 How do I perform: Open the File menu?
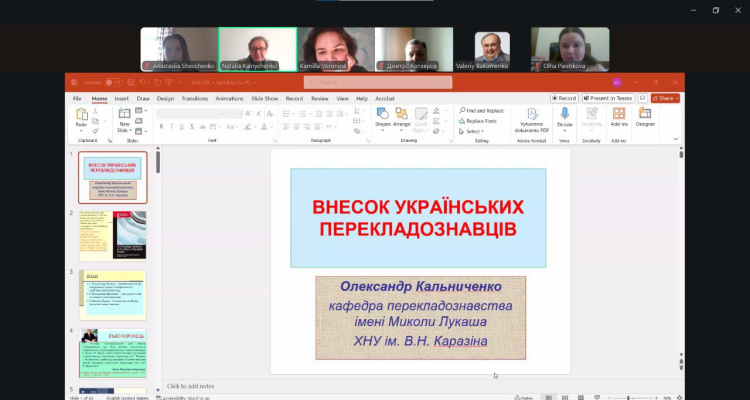tap(77, 99)
